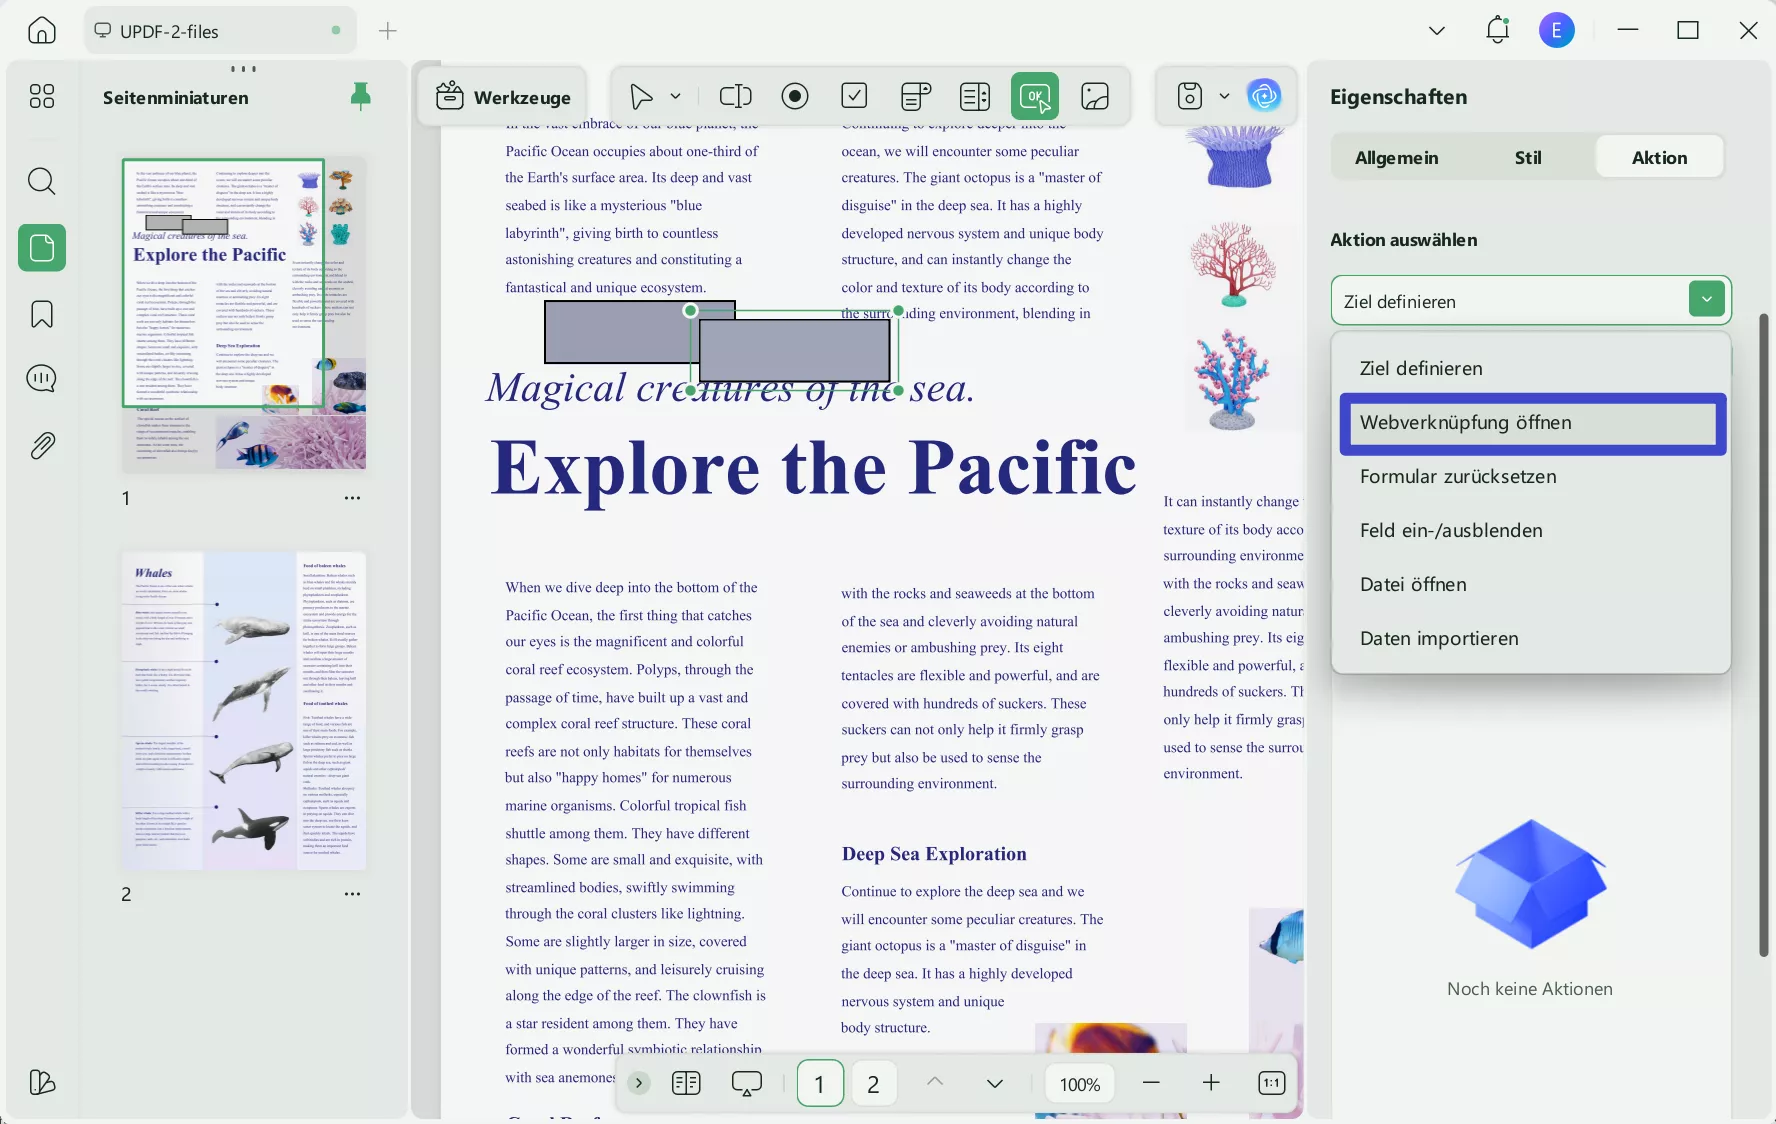Viewport: 1776px width, 1124px height.
Task: Open the comments panel in the sidebar
Action: click(42, 379)
